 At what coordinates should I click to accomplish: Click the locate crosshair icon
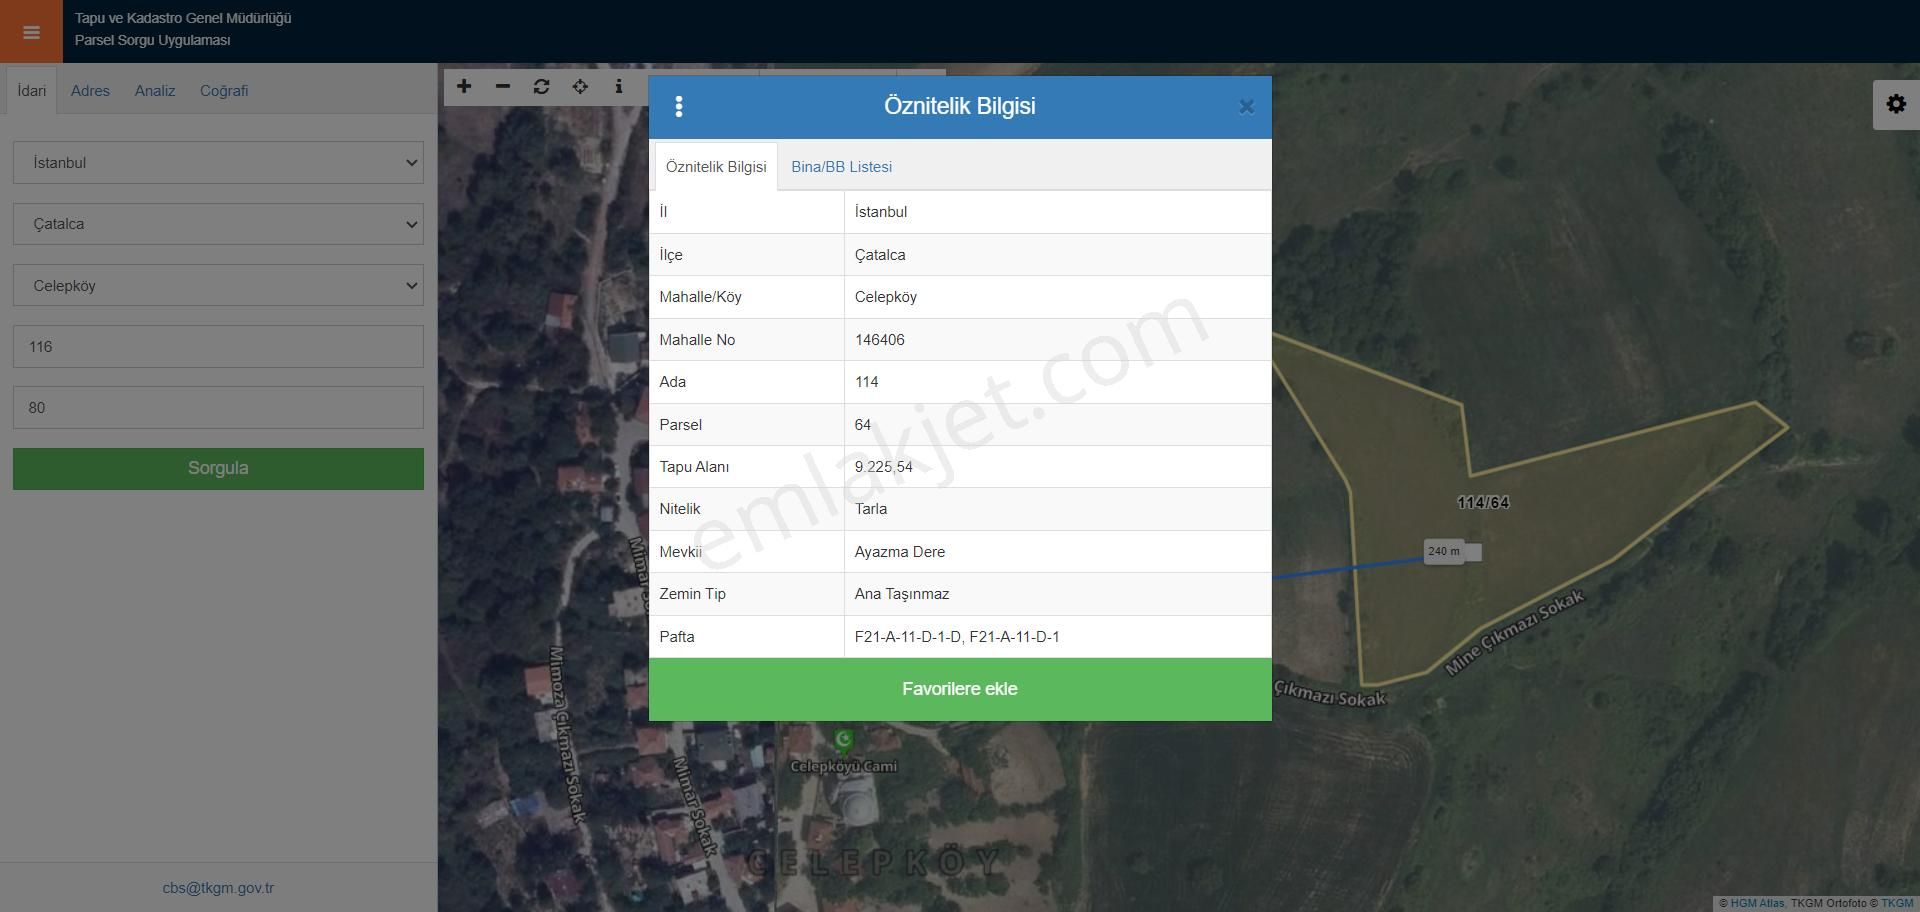(580, 87)
